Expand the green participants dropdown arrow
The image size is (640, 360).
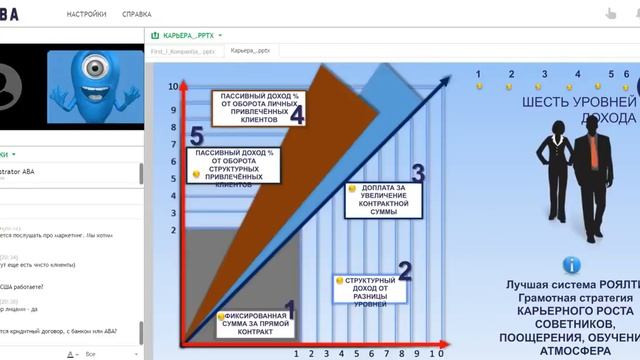coord(14,154)
